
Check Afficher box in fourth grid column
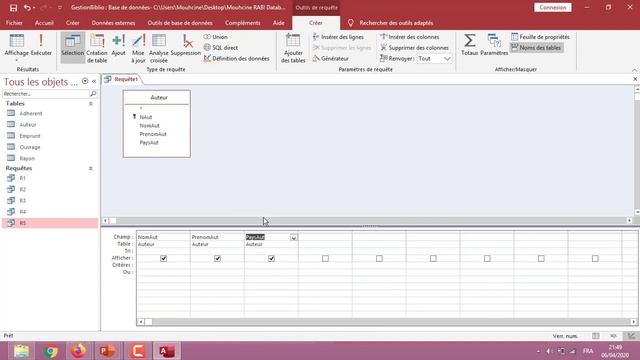[325, 258]
